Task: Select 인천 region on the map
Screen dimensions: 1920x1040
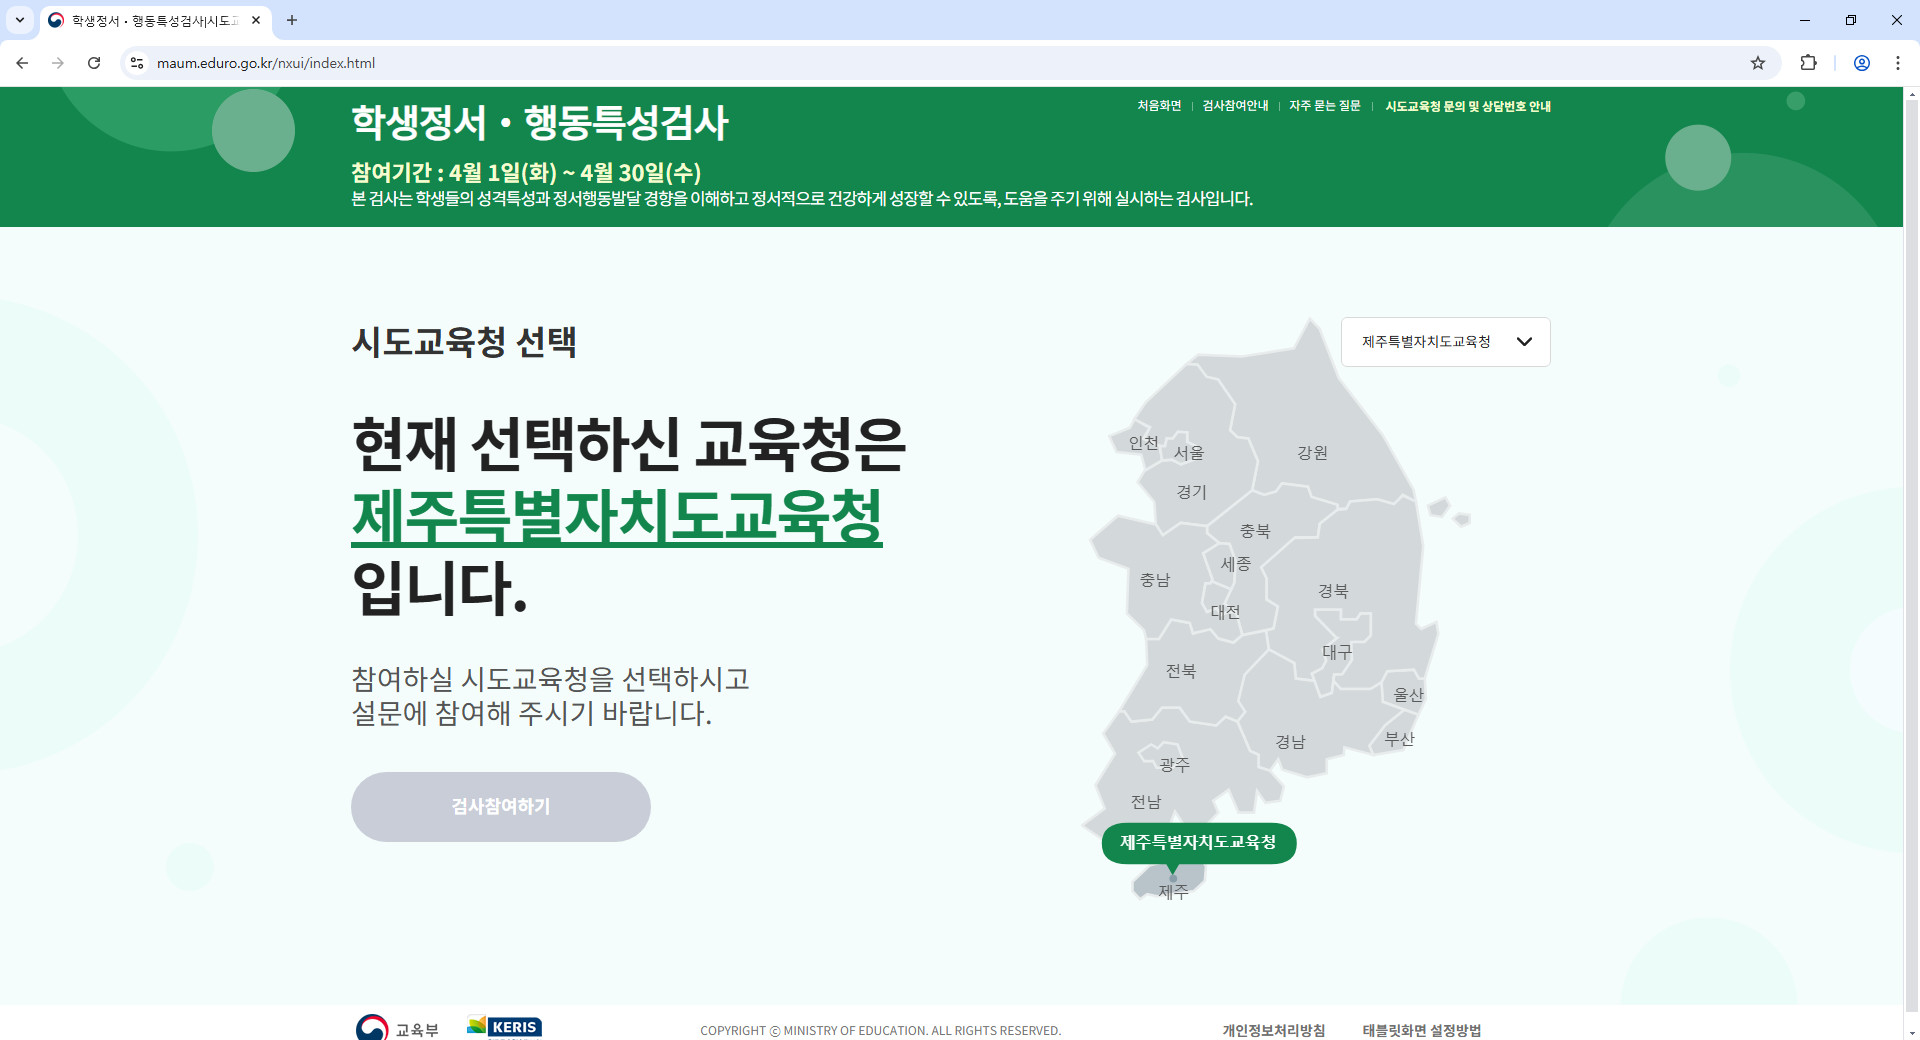Action: click(x=1144, y=443)
